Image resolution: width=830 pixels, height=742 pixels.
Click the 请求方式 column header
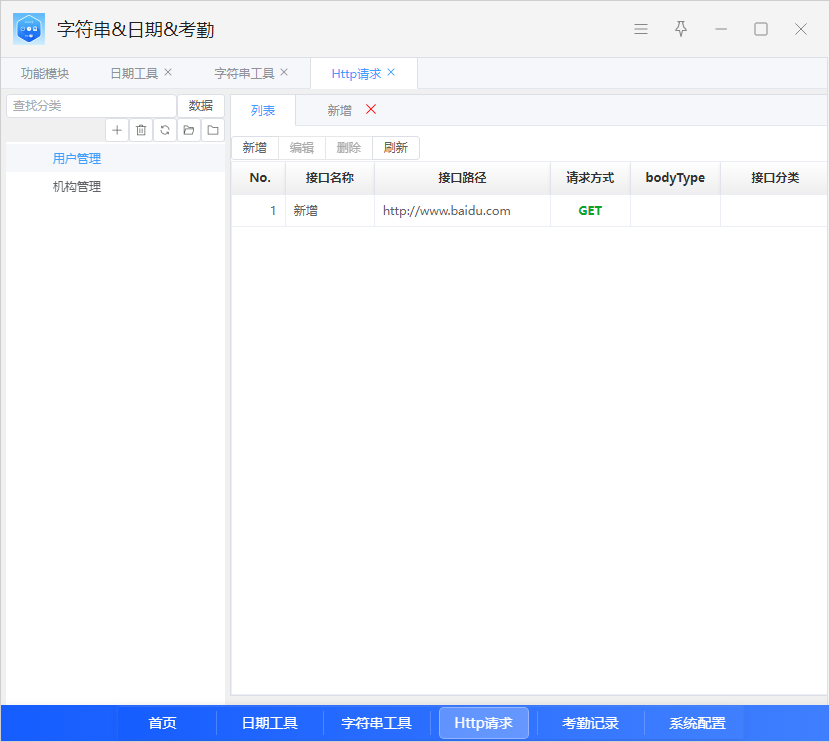pos(590,178)
